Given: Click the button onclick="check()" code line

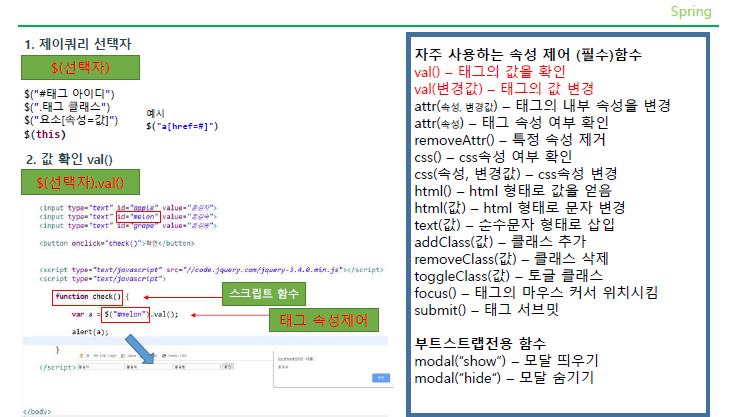Looking at the screenshot, I should tap(117, 243).
